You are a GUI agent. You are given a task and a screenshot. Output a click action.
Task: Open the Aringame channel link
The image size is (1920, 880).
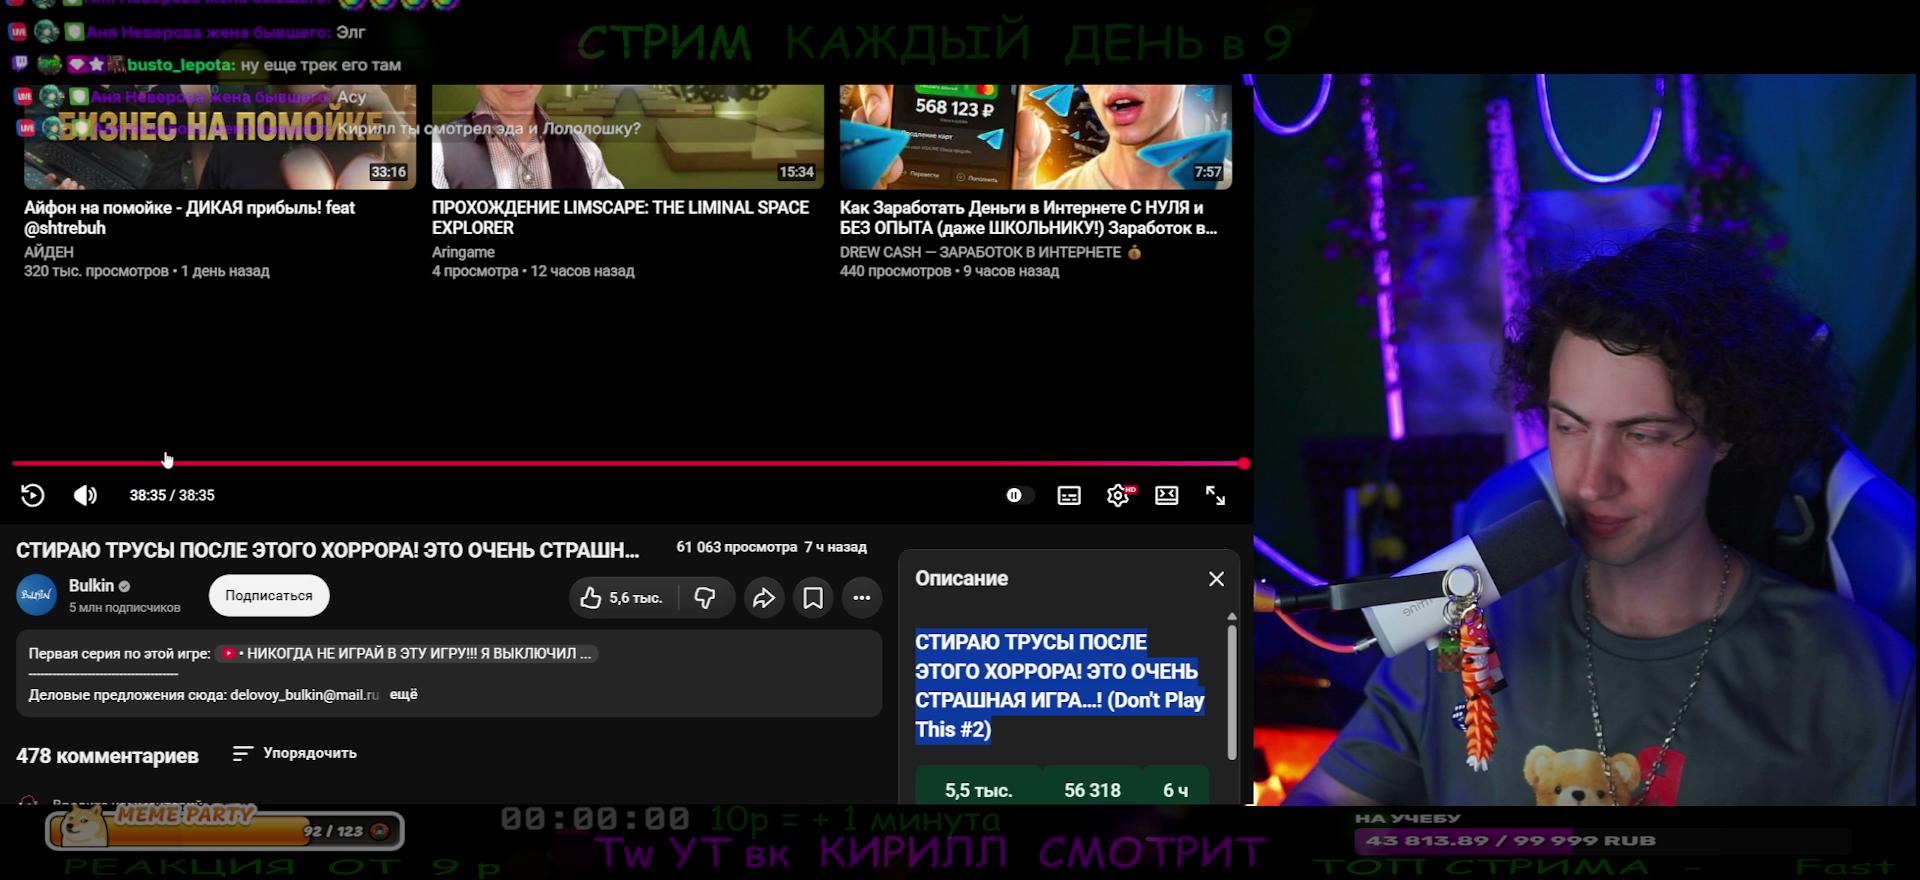[463, 252]
